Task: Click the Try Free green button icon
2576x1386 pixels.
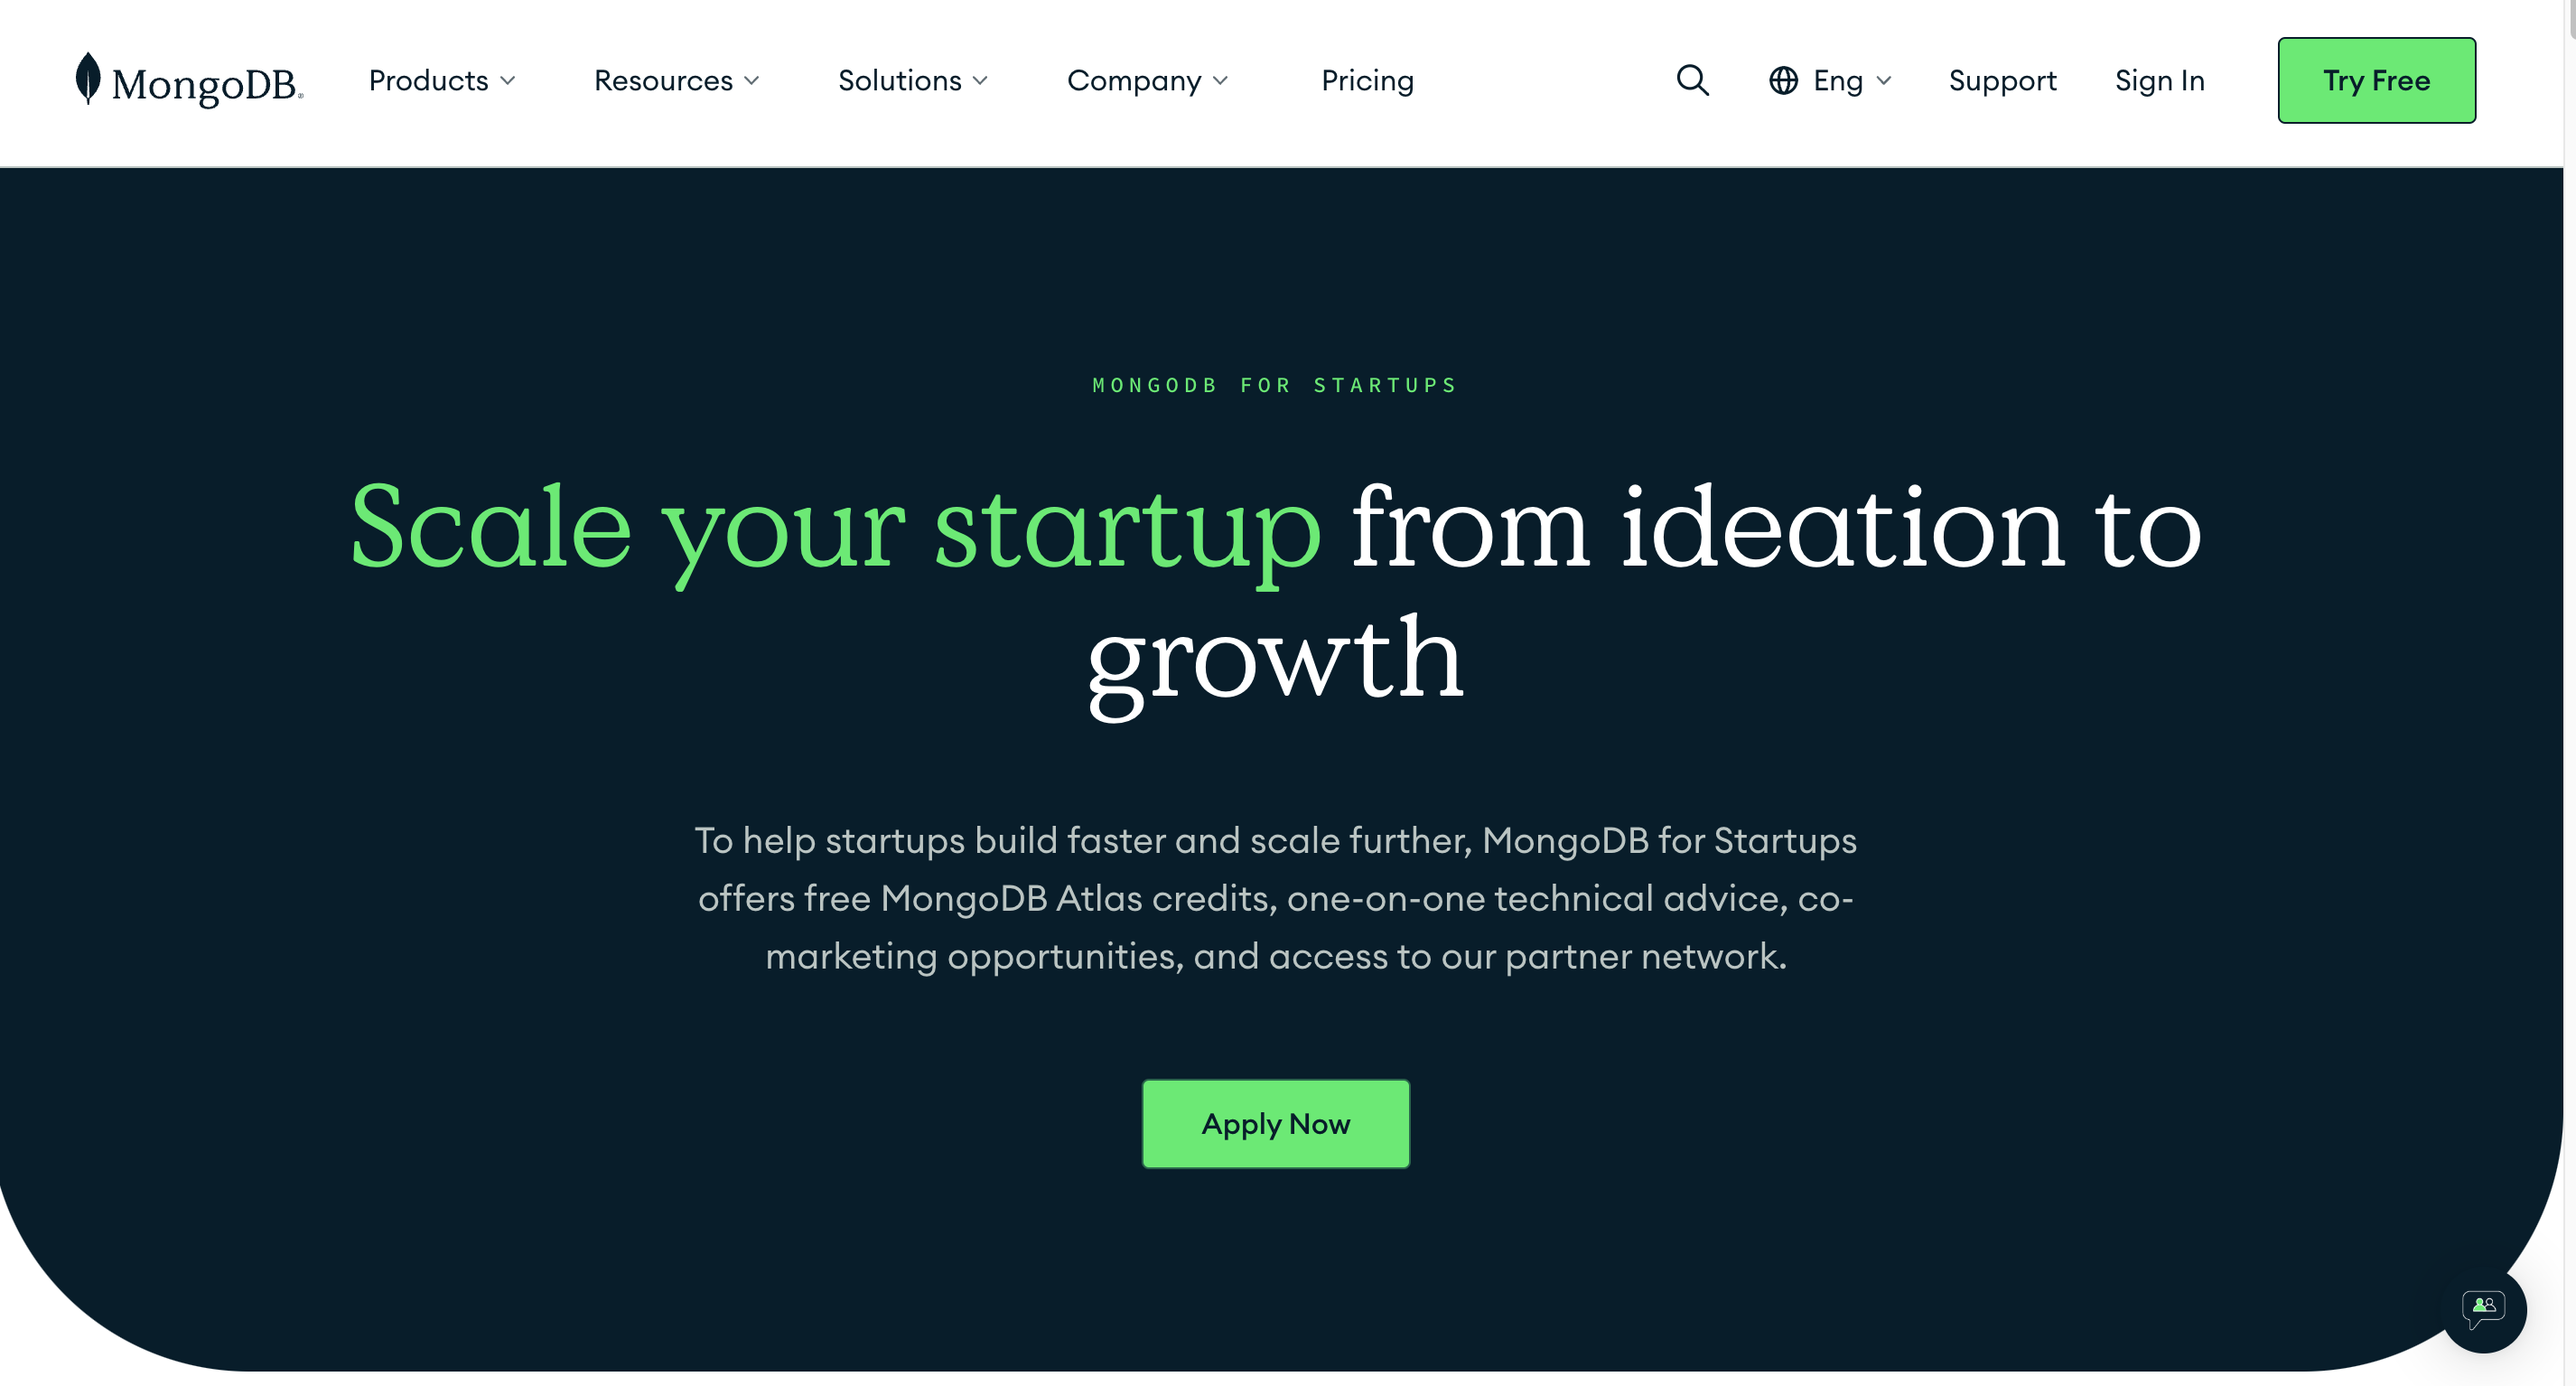Action: pos(2376,80)
